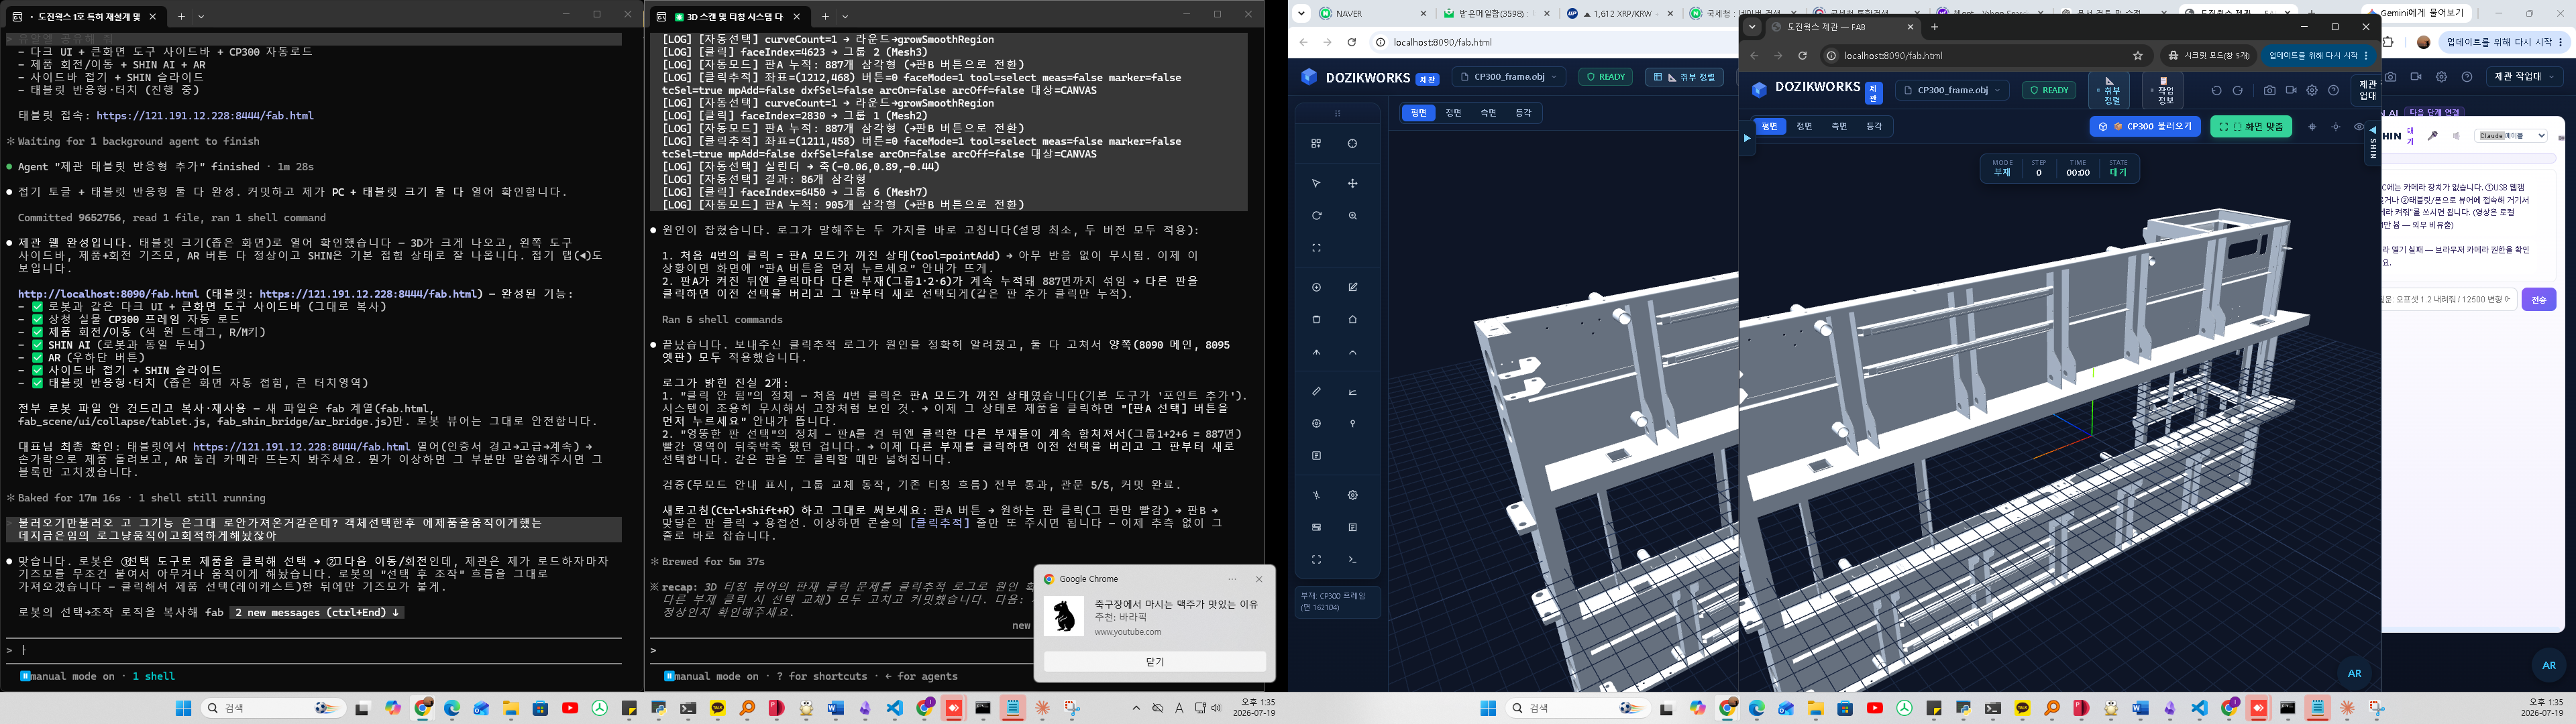Select the ruler measure tool in sidebar

coord(1316,391)
